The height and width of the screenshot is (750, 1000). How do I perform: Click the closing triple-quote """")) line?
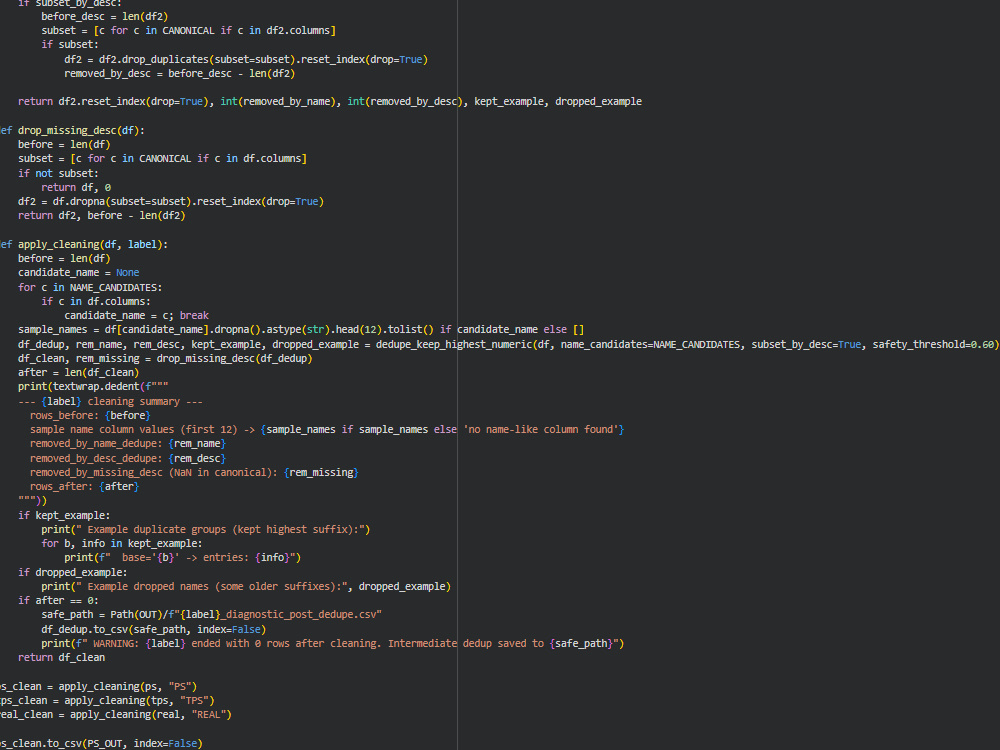33,501
